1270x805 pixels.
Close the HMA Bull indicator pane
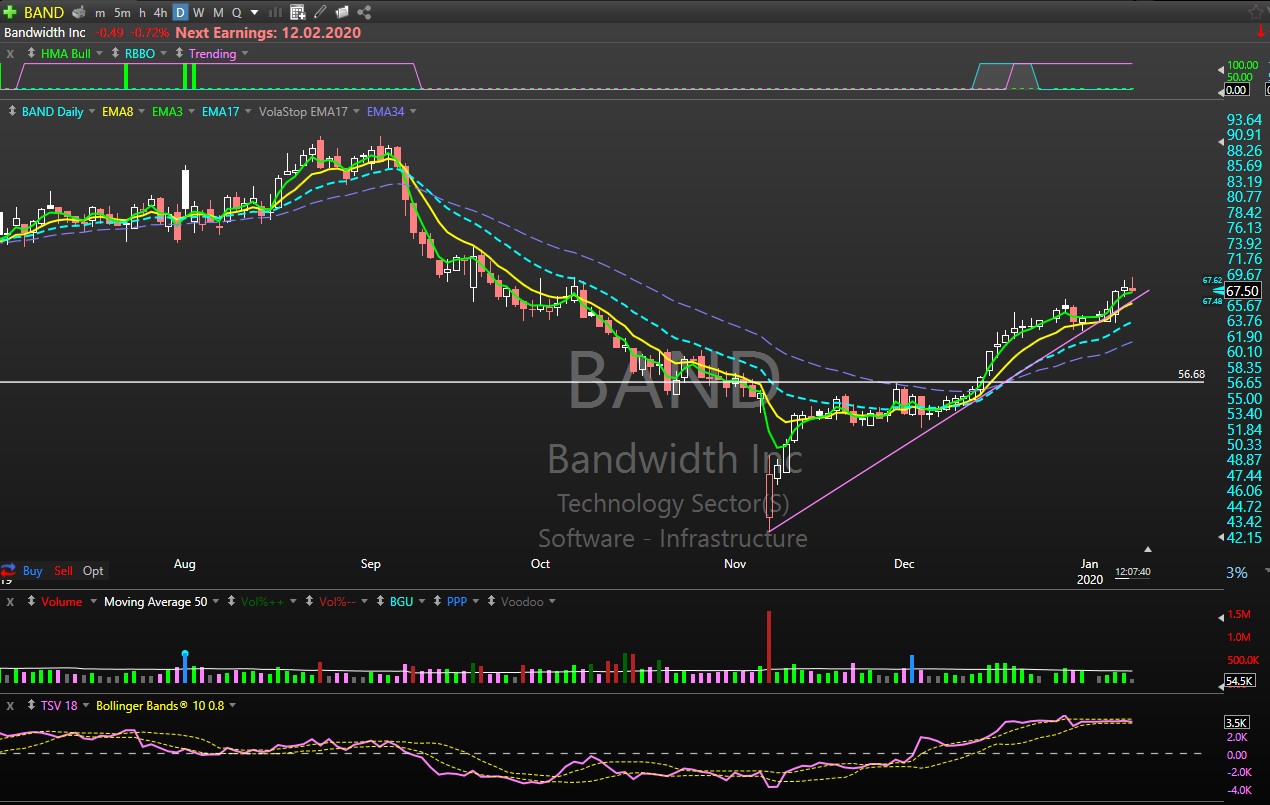coord(10,54)
